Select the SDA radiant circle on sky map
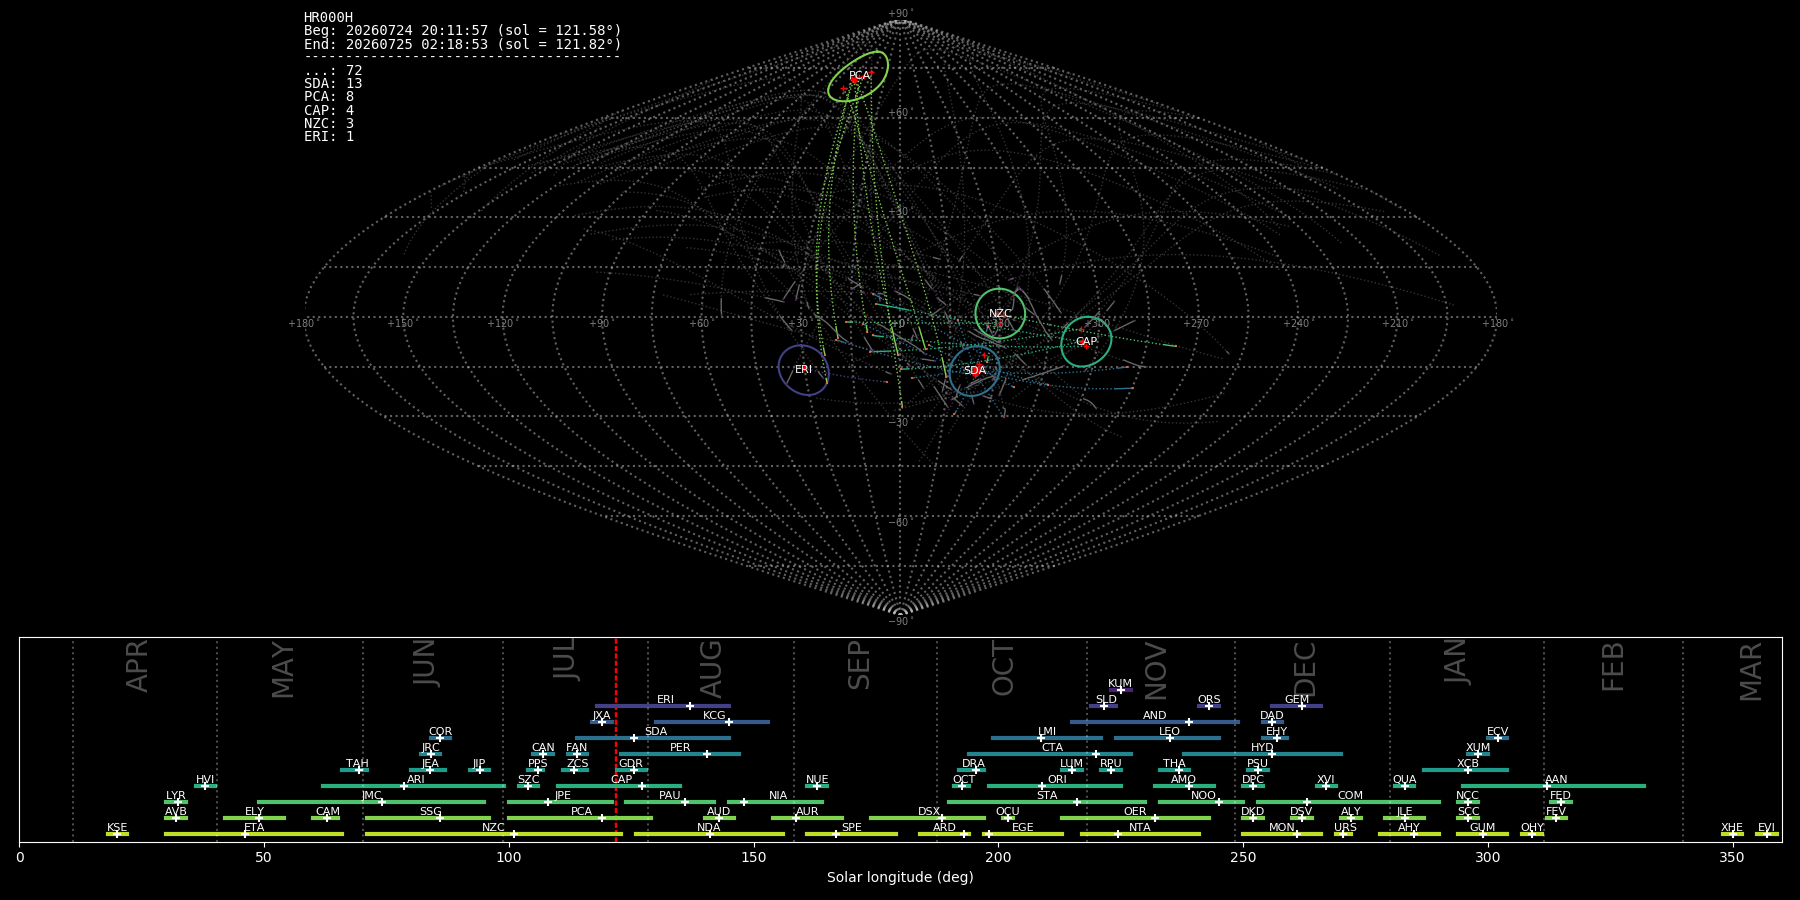This screenshot has width=1800, height=900. (x=975, y=371)
